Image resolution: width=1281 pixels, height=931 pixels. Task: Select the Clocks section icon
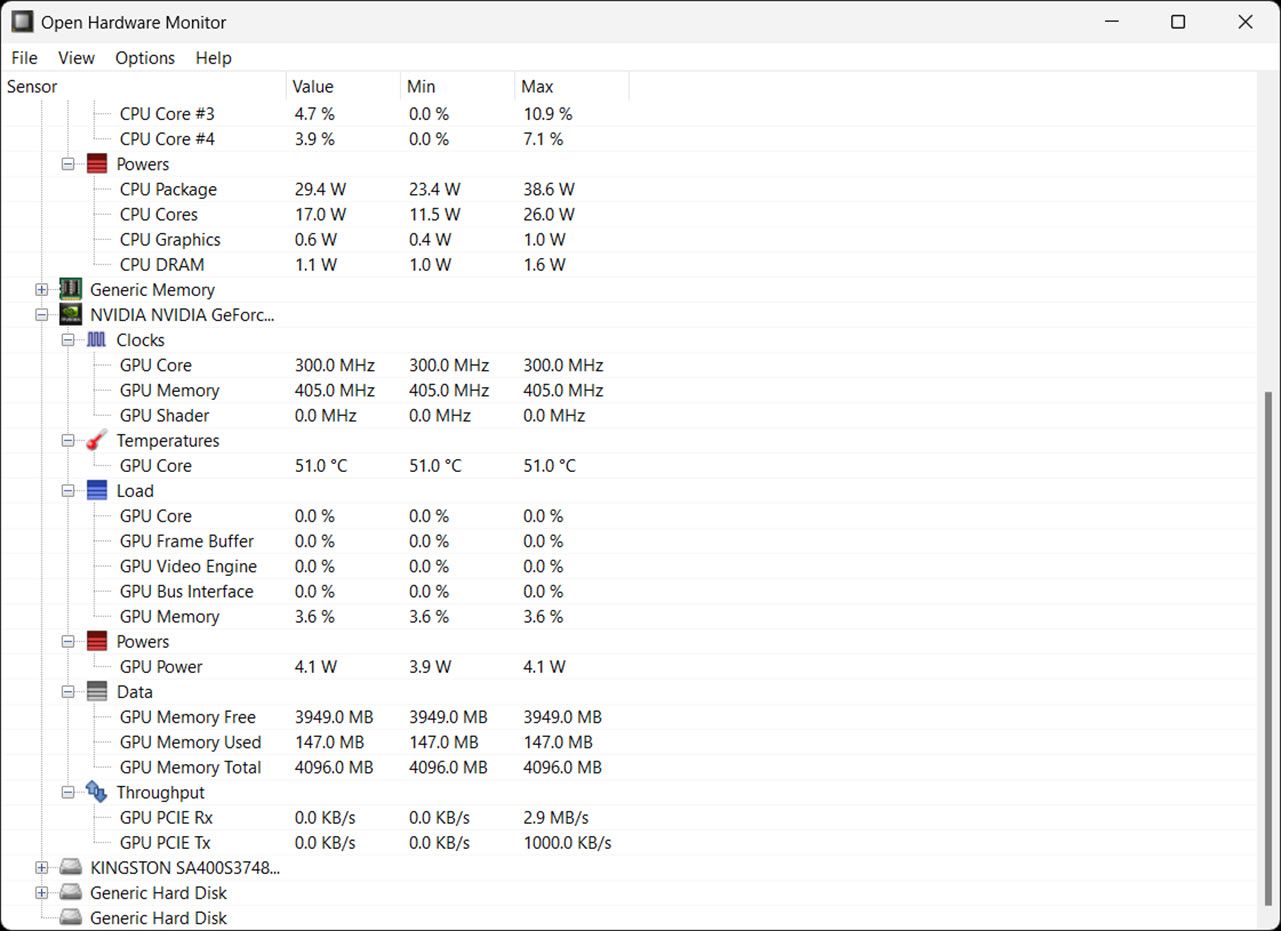[96, 339]
